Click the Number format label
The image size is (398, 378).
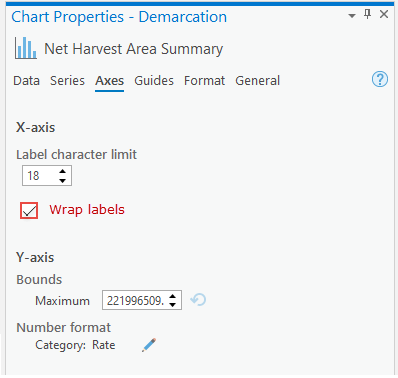tap(63, 327)
